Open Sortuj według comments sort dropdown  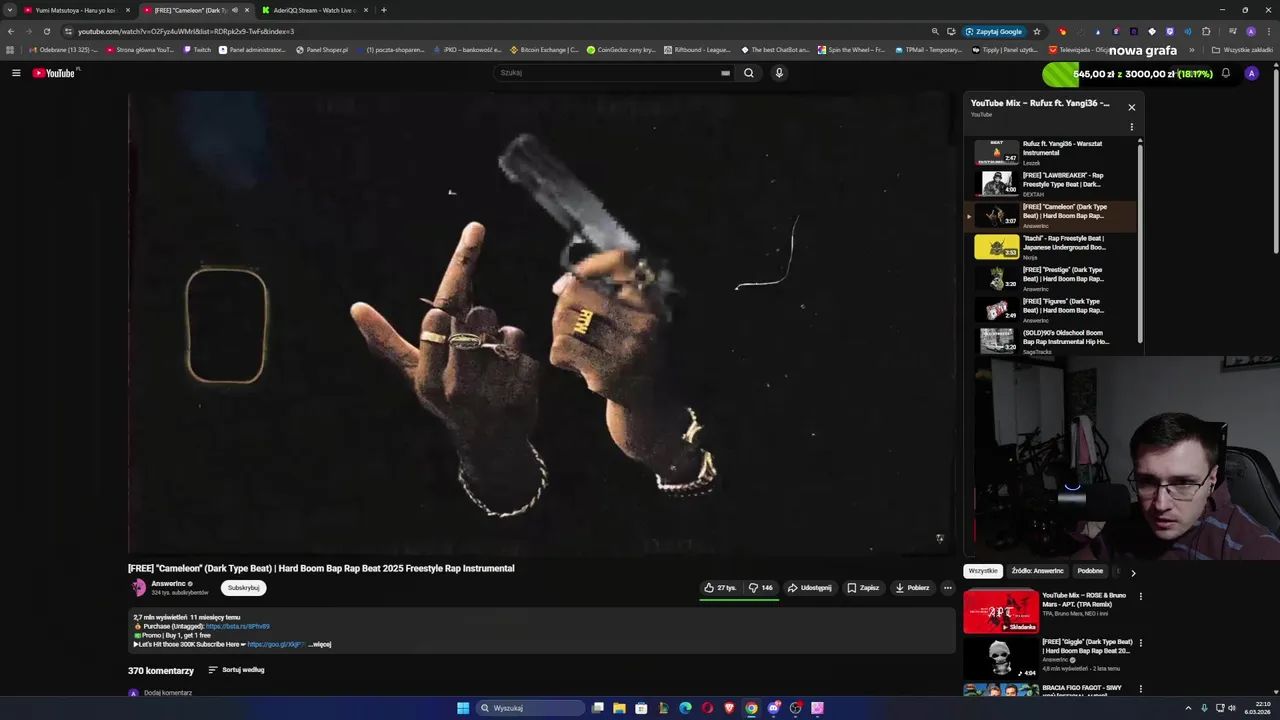pos(237,670)
